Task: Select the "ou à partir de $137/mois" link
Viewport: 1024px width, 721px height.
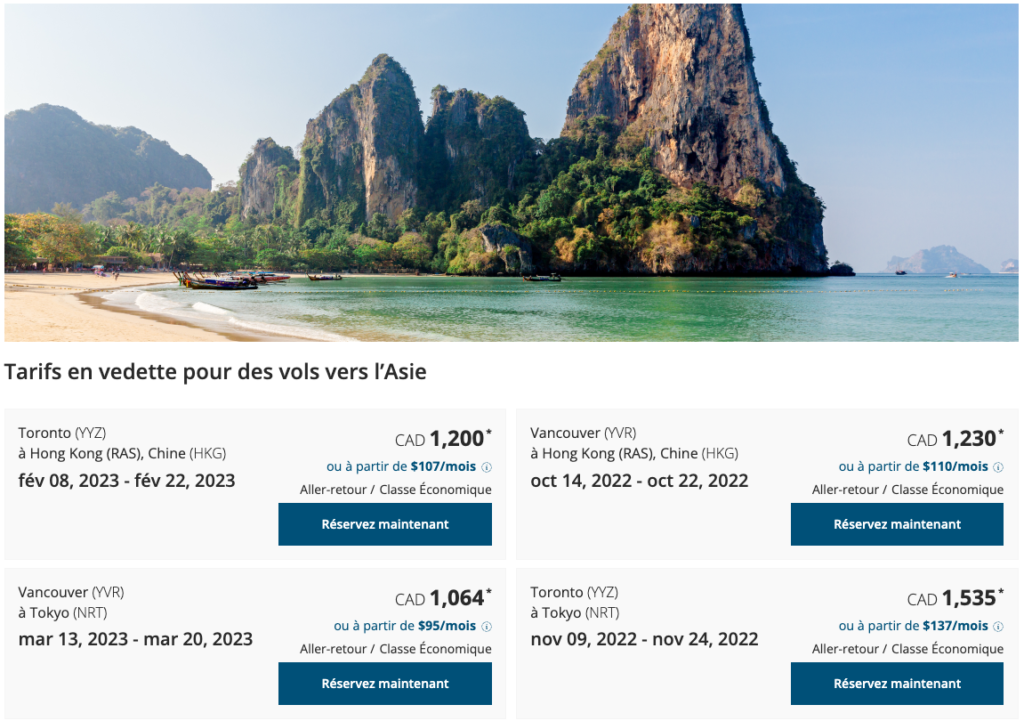Action: pos(913,626)
